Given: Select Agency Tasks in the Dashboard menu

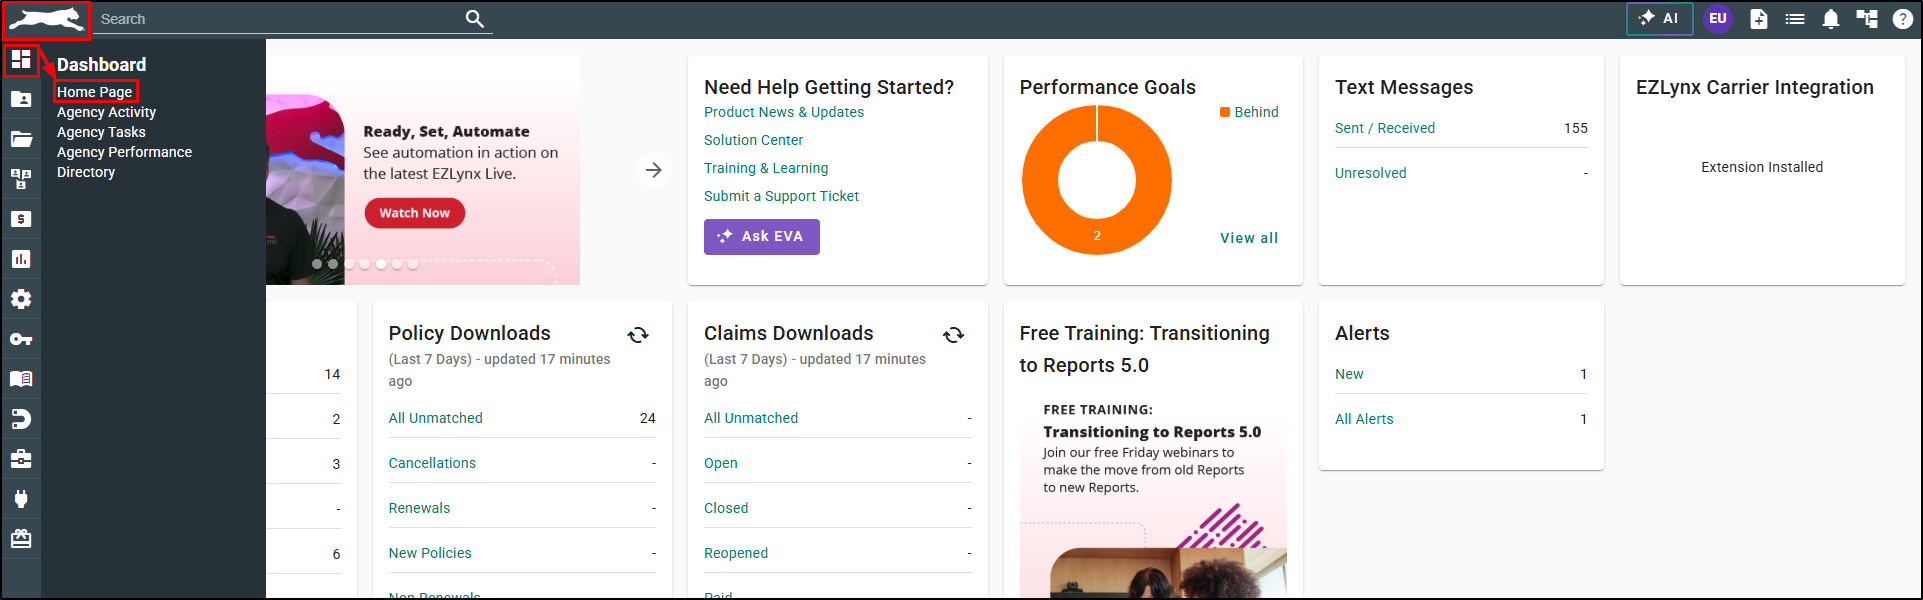Looking at the screenshot, I should click(101, 132).
